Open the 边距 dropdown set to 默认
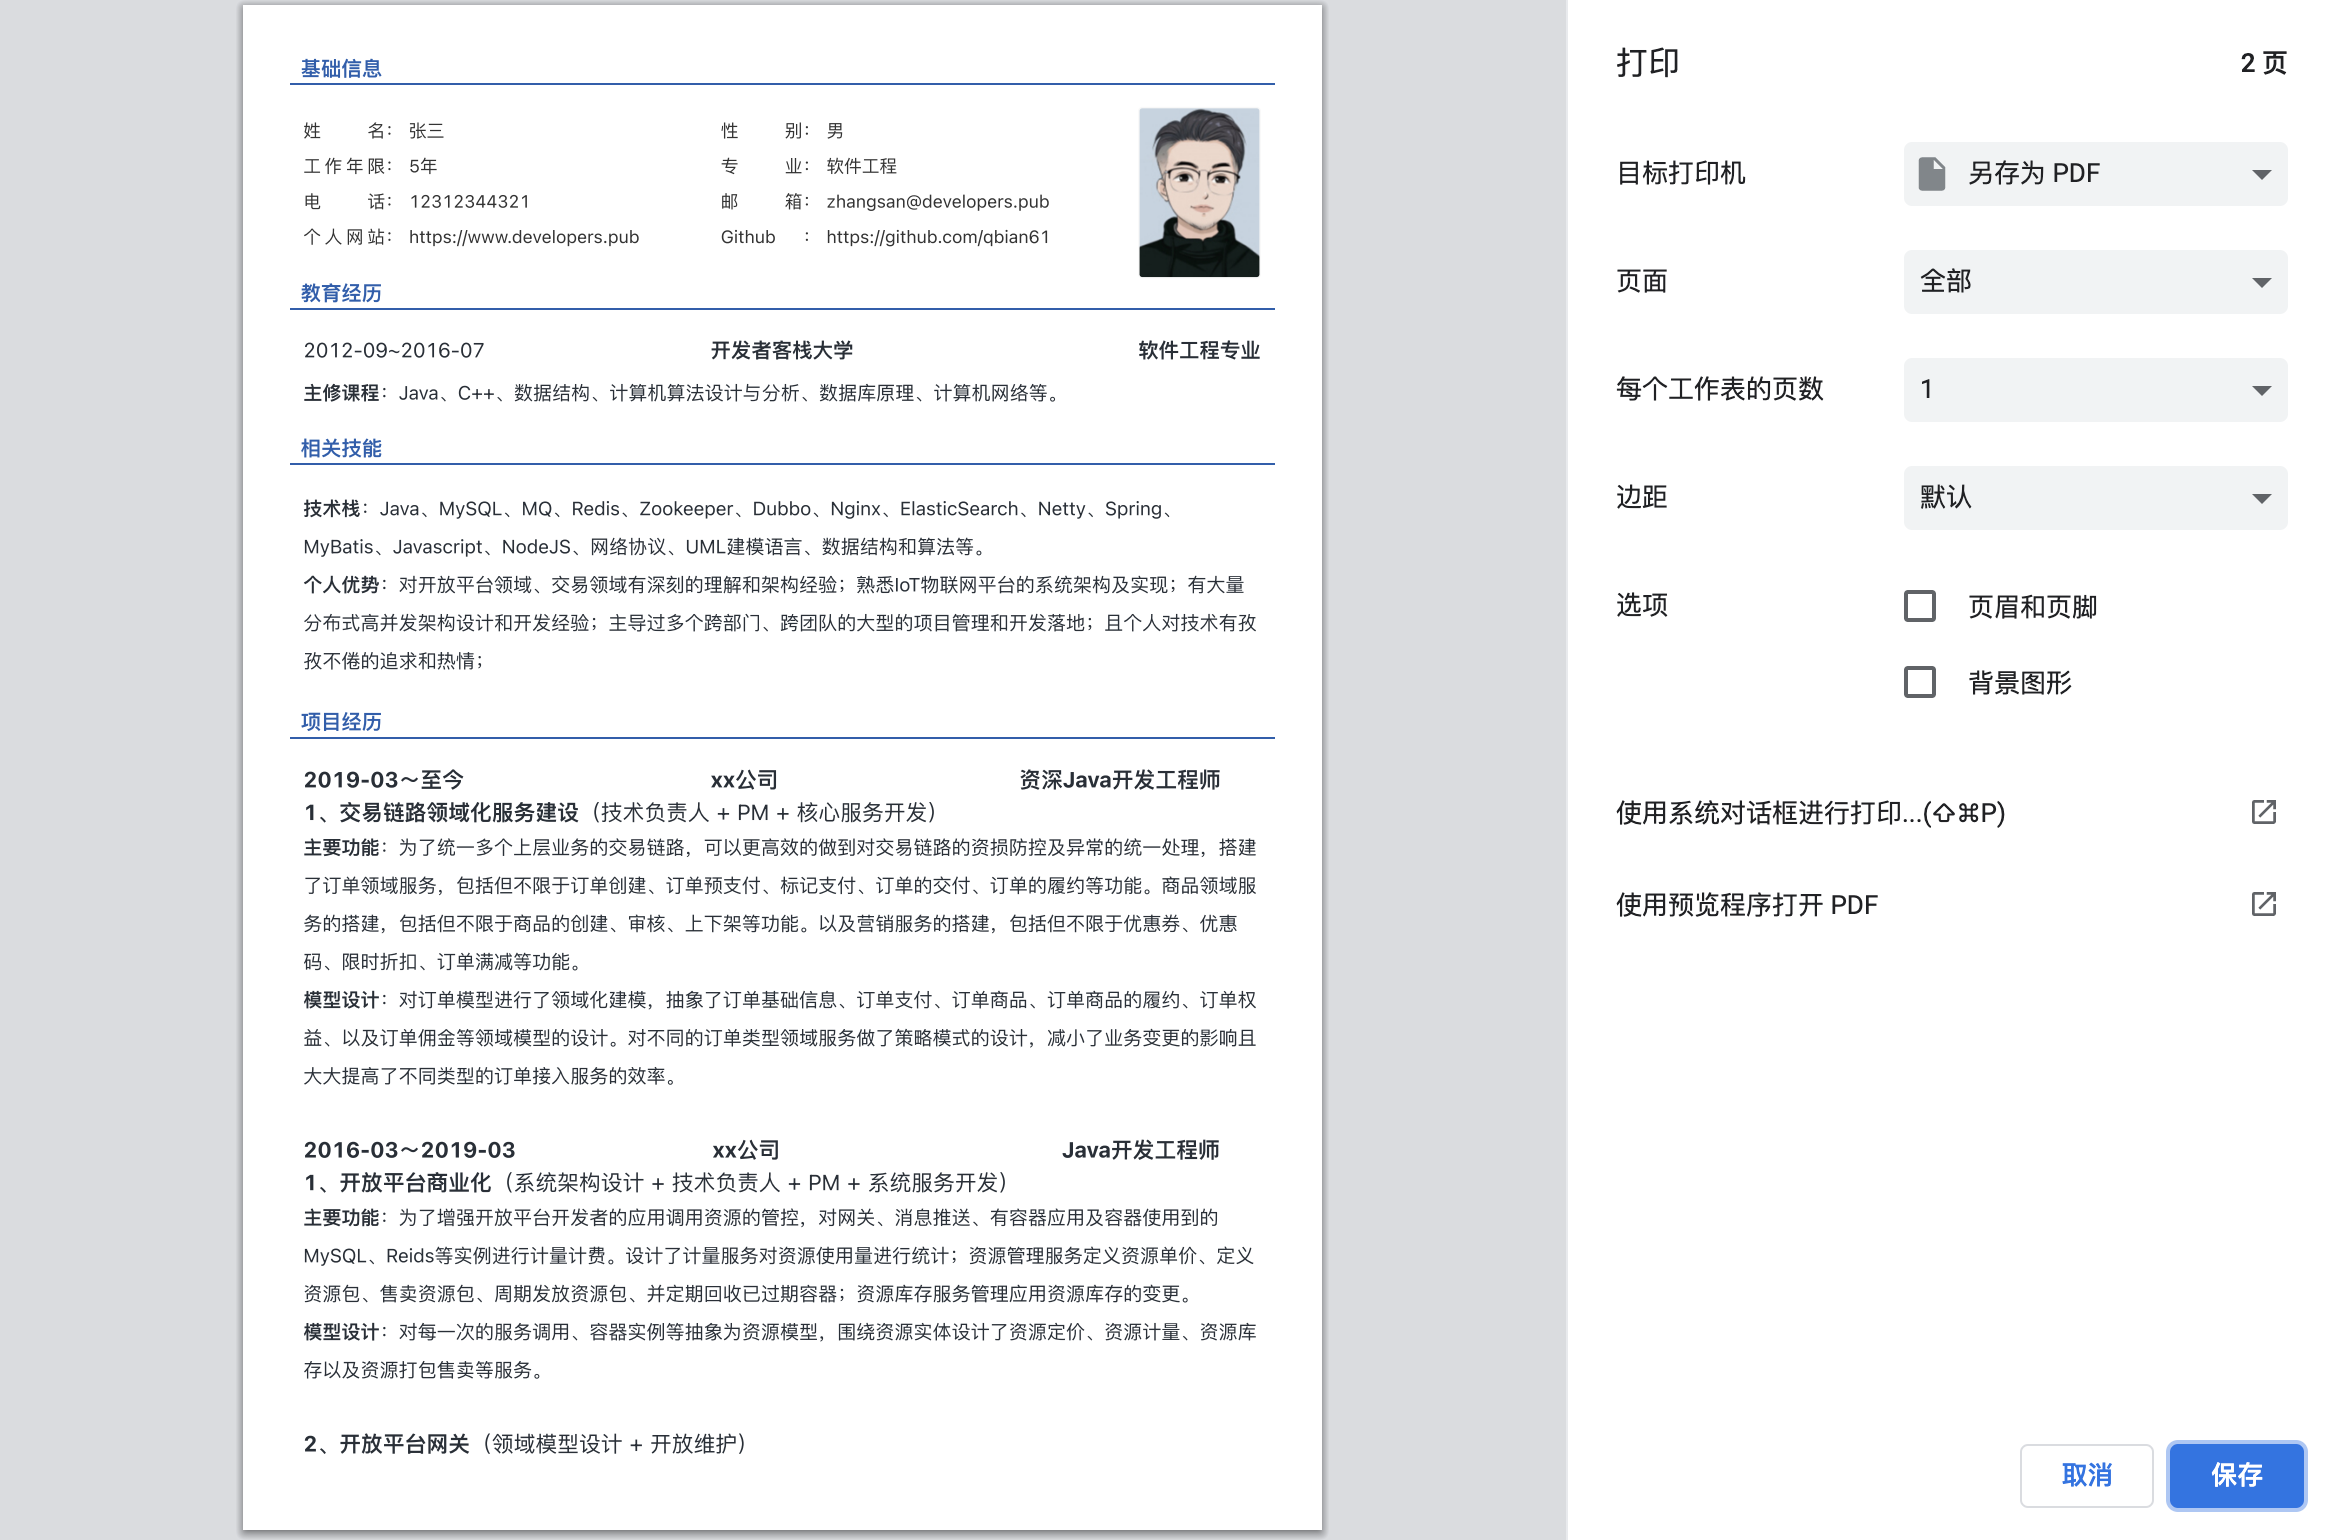The image size is (2336, 1540). 2095,498
